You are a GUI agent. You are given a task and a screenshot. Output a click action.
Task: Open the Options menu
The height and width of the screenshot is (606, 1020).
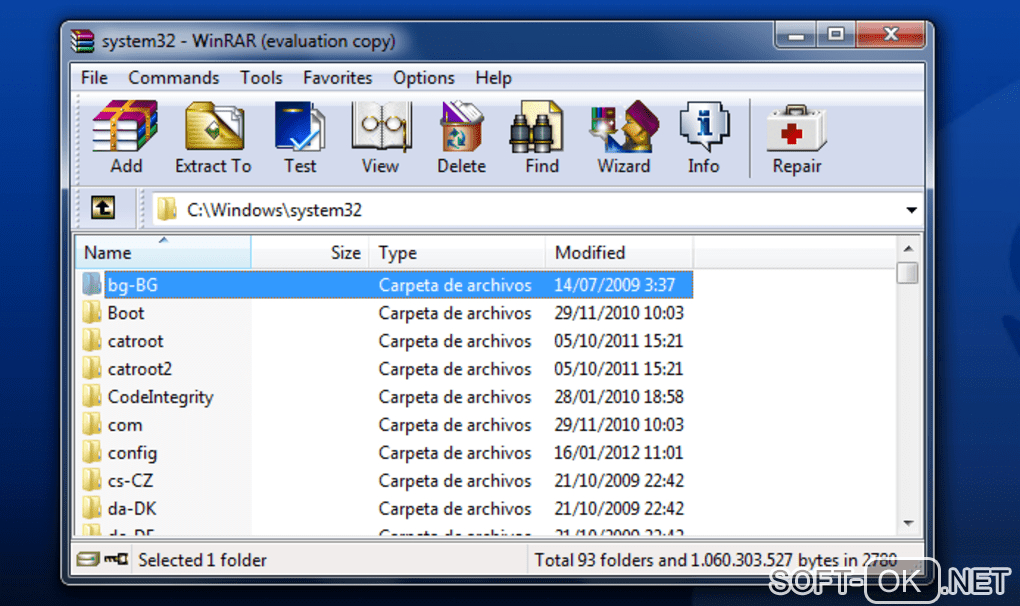click(423, 77)
